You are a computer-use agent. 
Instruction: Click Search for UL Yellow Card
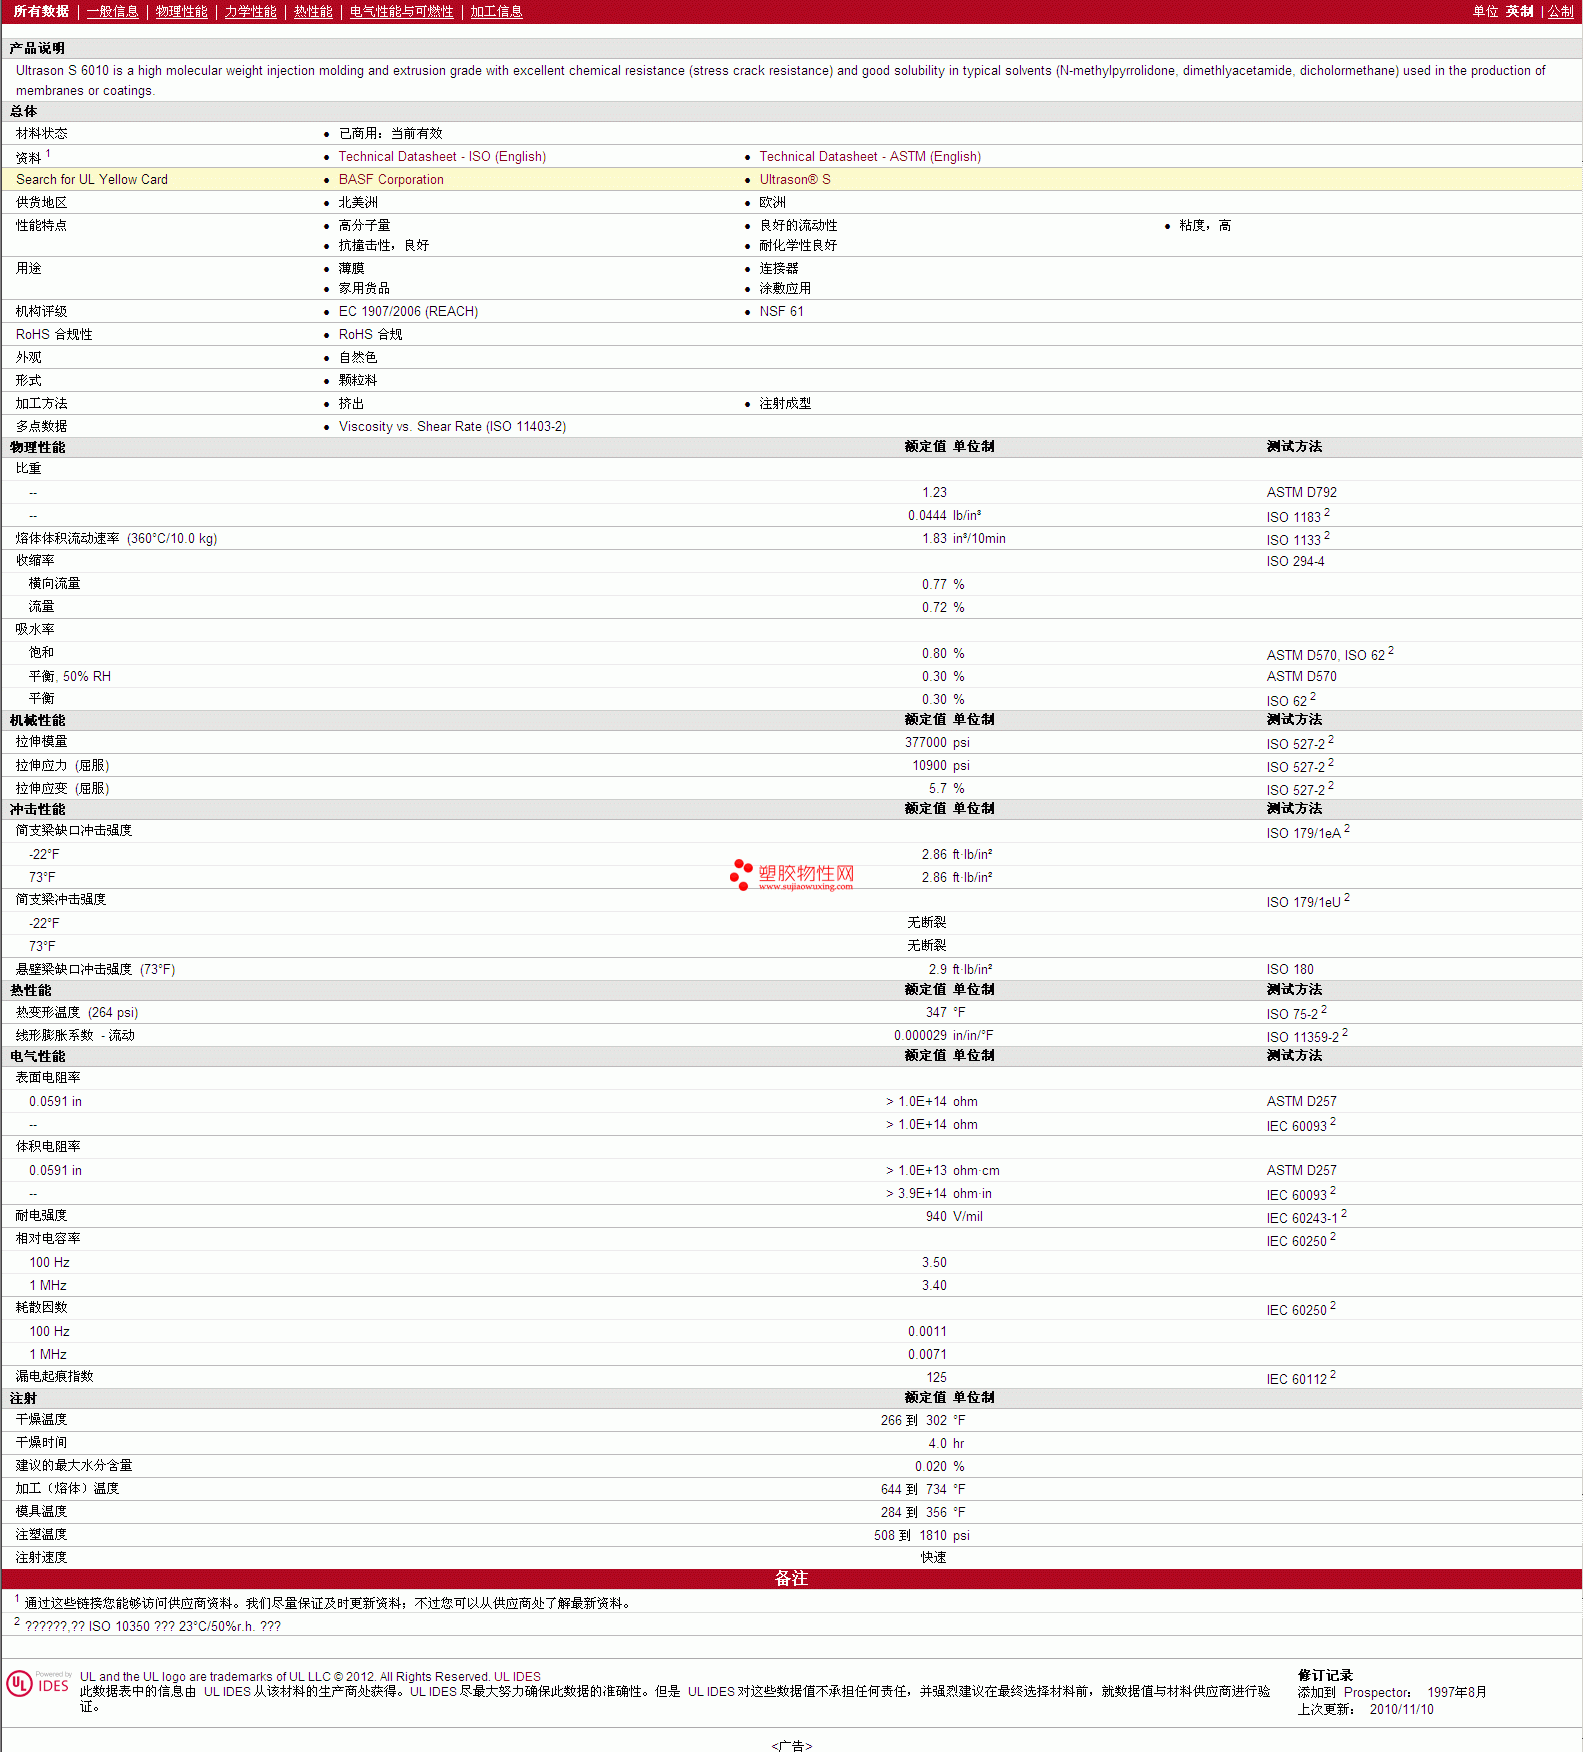tap(92, 180)
